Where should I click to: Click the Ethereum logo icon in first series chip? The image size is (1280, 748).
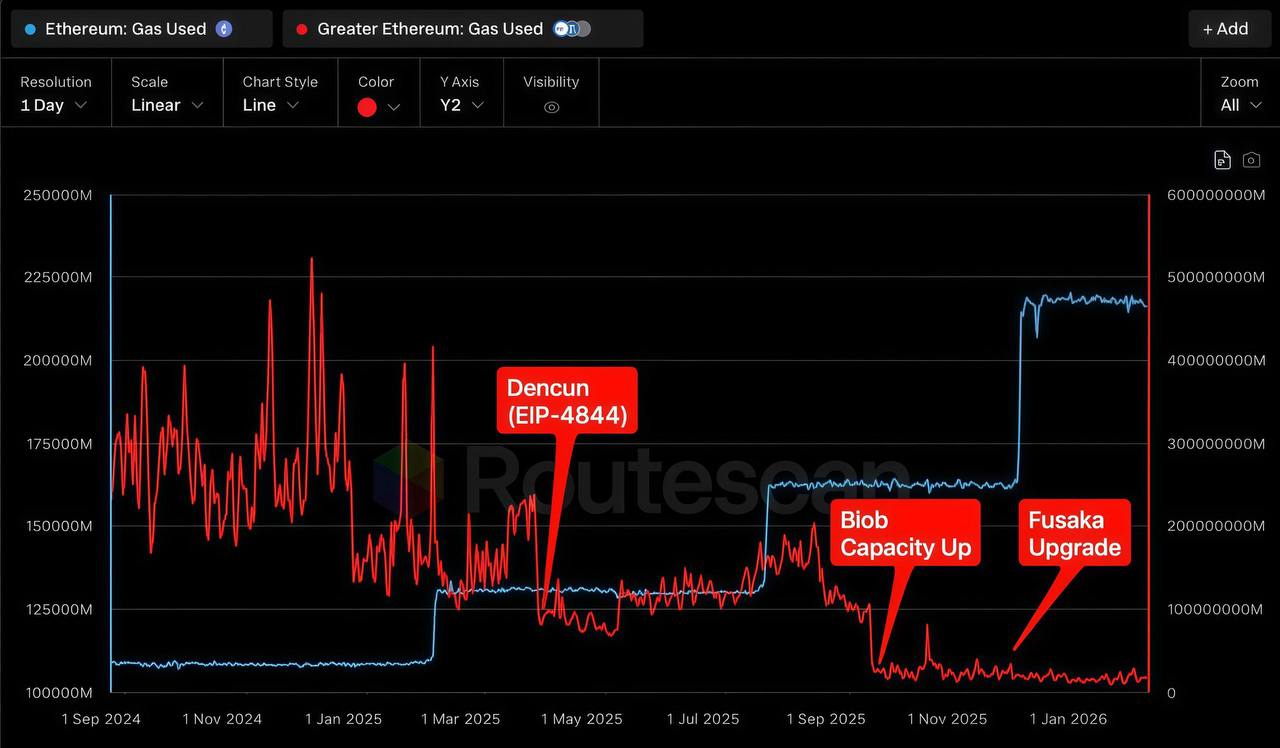pyautogui.click(x=224, y=29)
